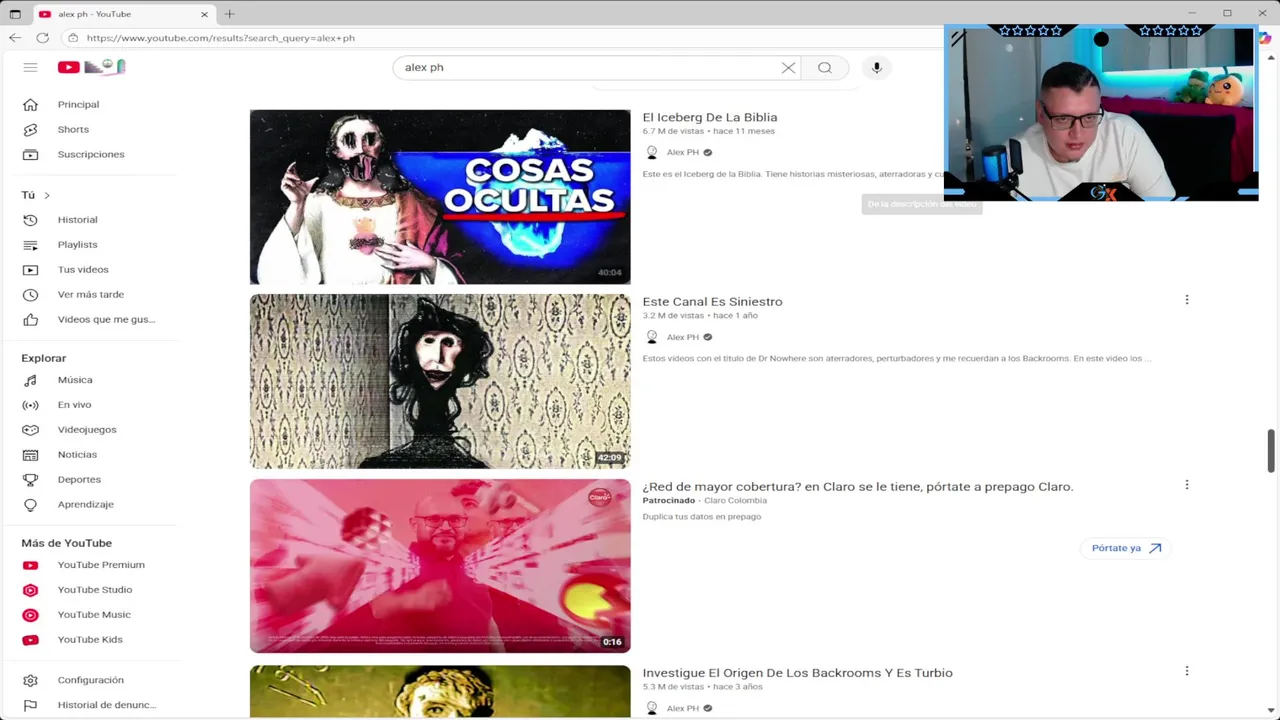The image size is (1280, 720).
Task: Click the browser address bar URL
Action: coord(220,38)
